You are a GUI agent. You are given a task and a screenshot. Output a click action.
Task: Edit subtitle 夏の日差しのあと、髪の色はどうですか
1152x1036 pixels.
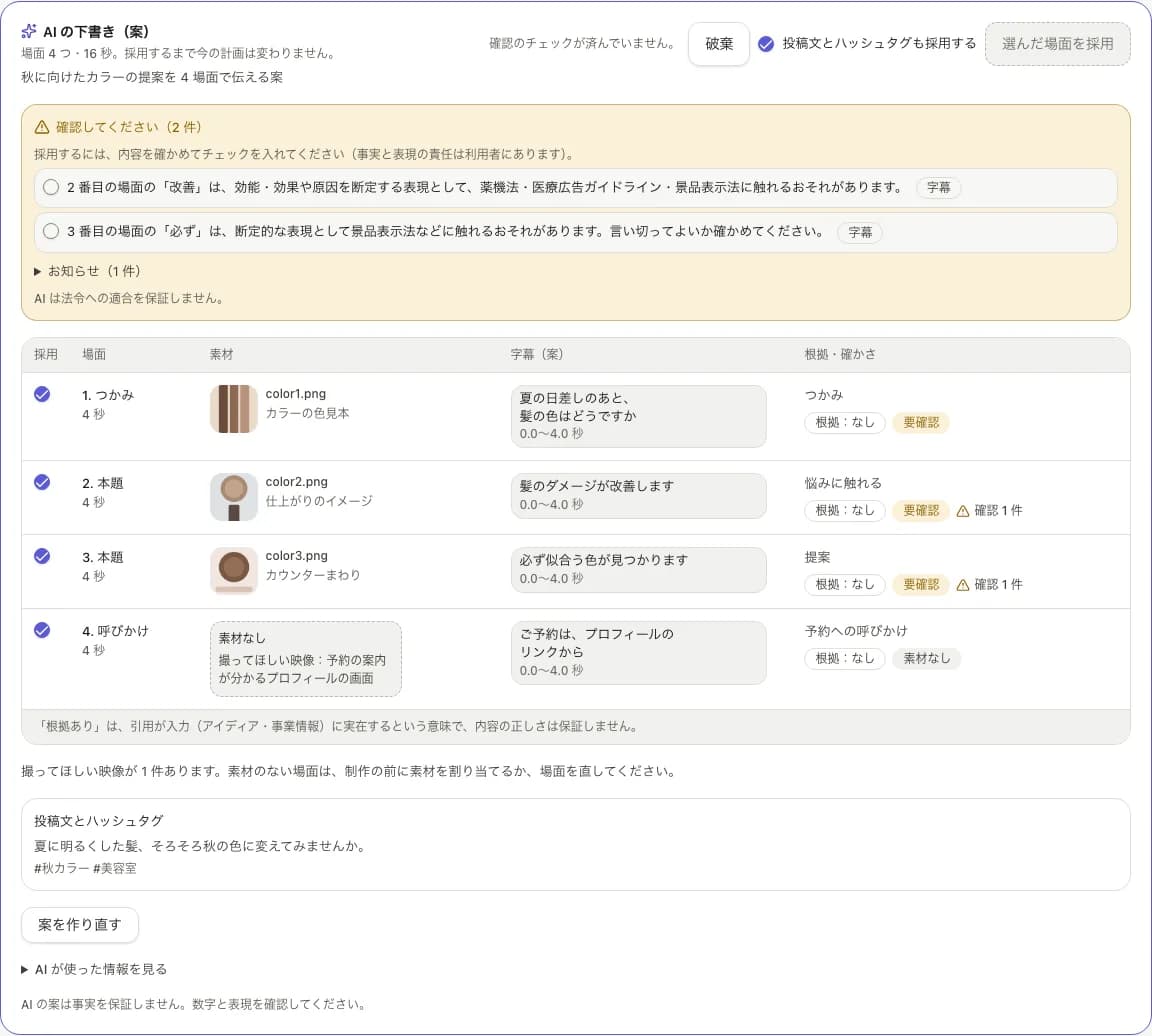pos(638,416)
